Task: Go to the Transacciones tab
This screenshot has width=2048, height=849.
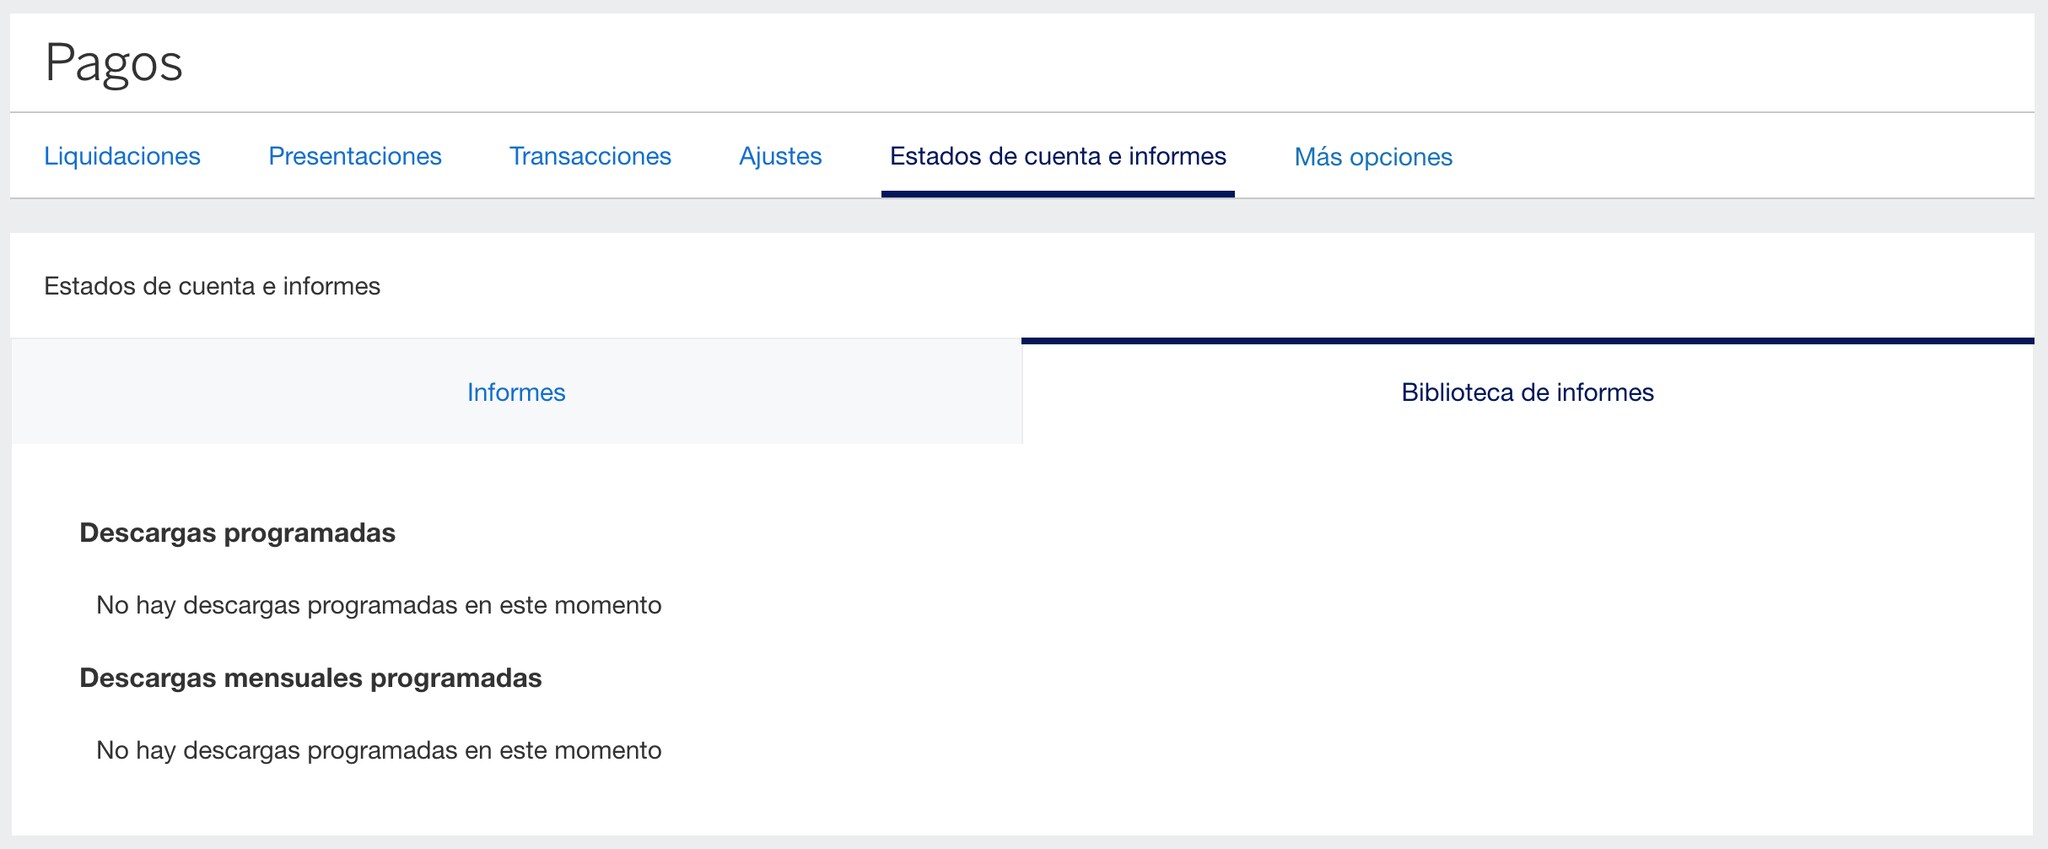Action: coord(590,156)
